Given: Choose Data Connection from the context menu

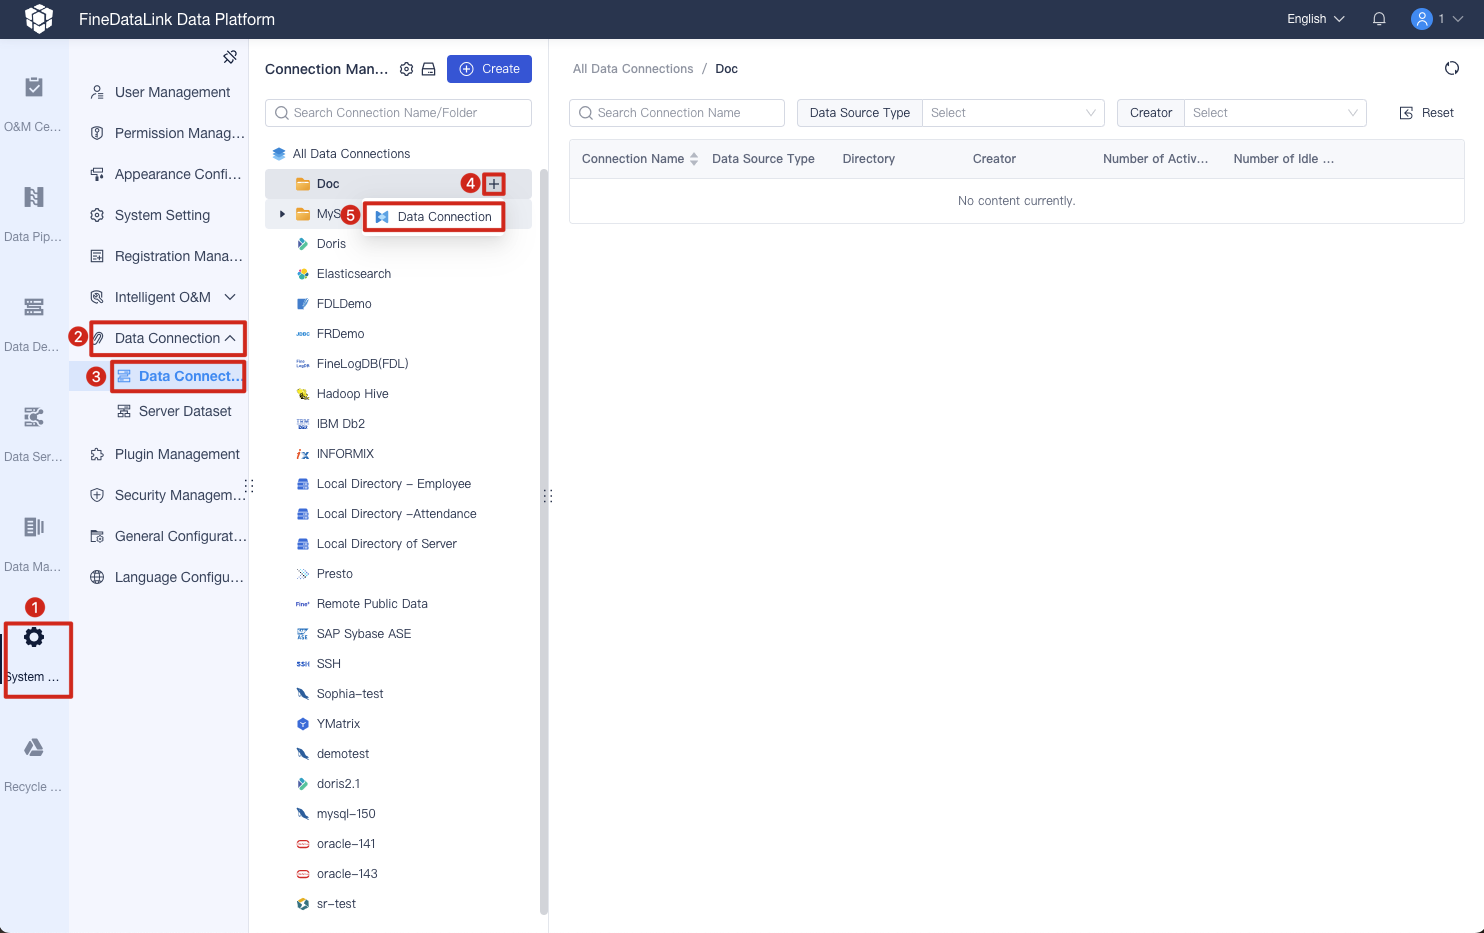Looking at the screenshot, I should point(444,216).
